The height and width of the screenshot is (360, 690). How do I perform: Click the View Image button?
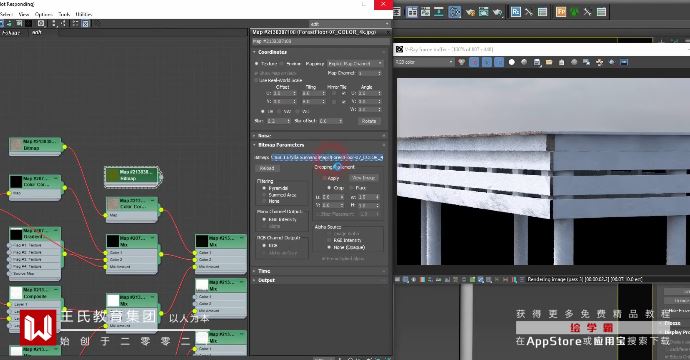tap(363, 178)
